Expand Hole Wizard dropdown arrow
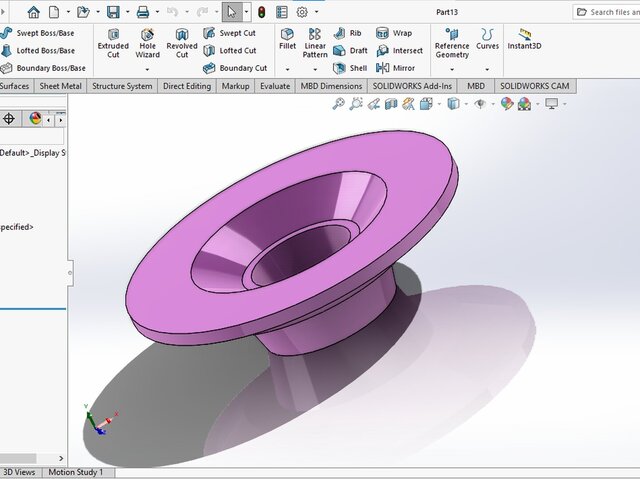The width and height of the screenshot is (640, 479). pos(147,69)
